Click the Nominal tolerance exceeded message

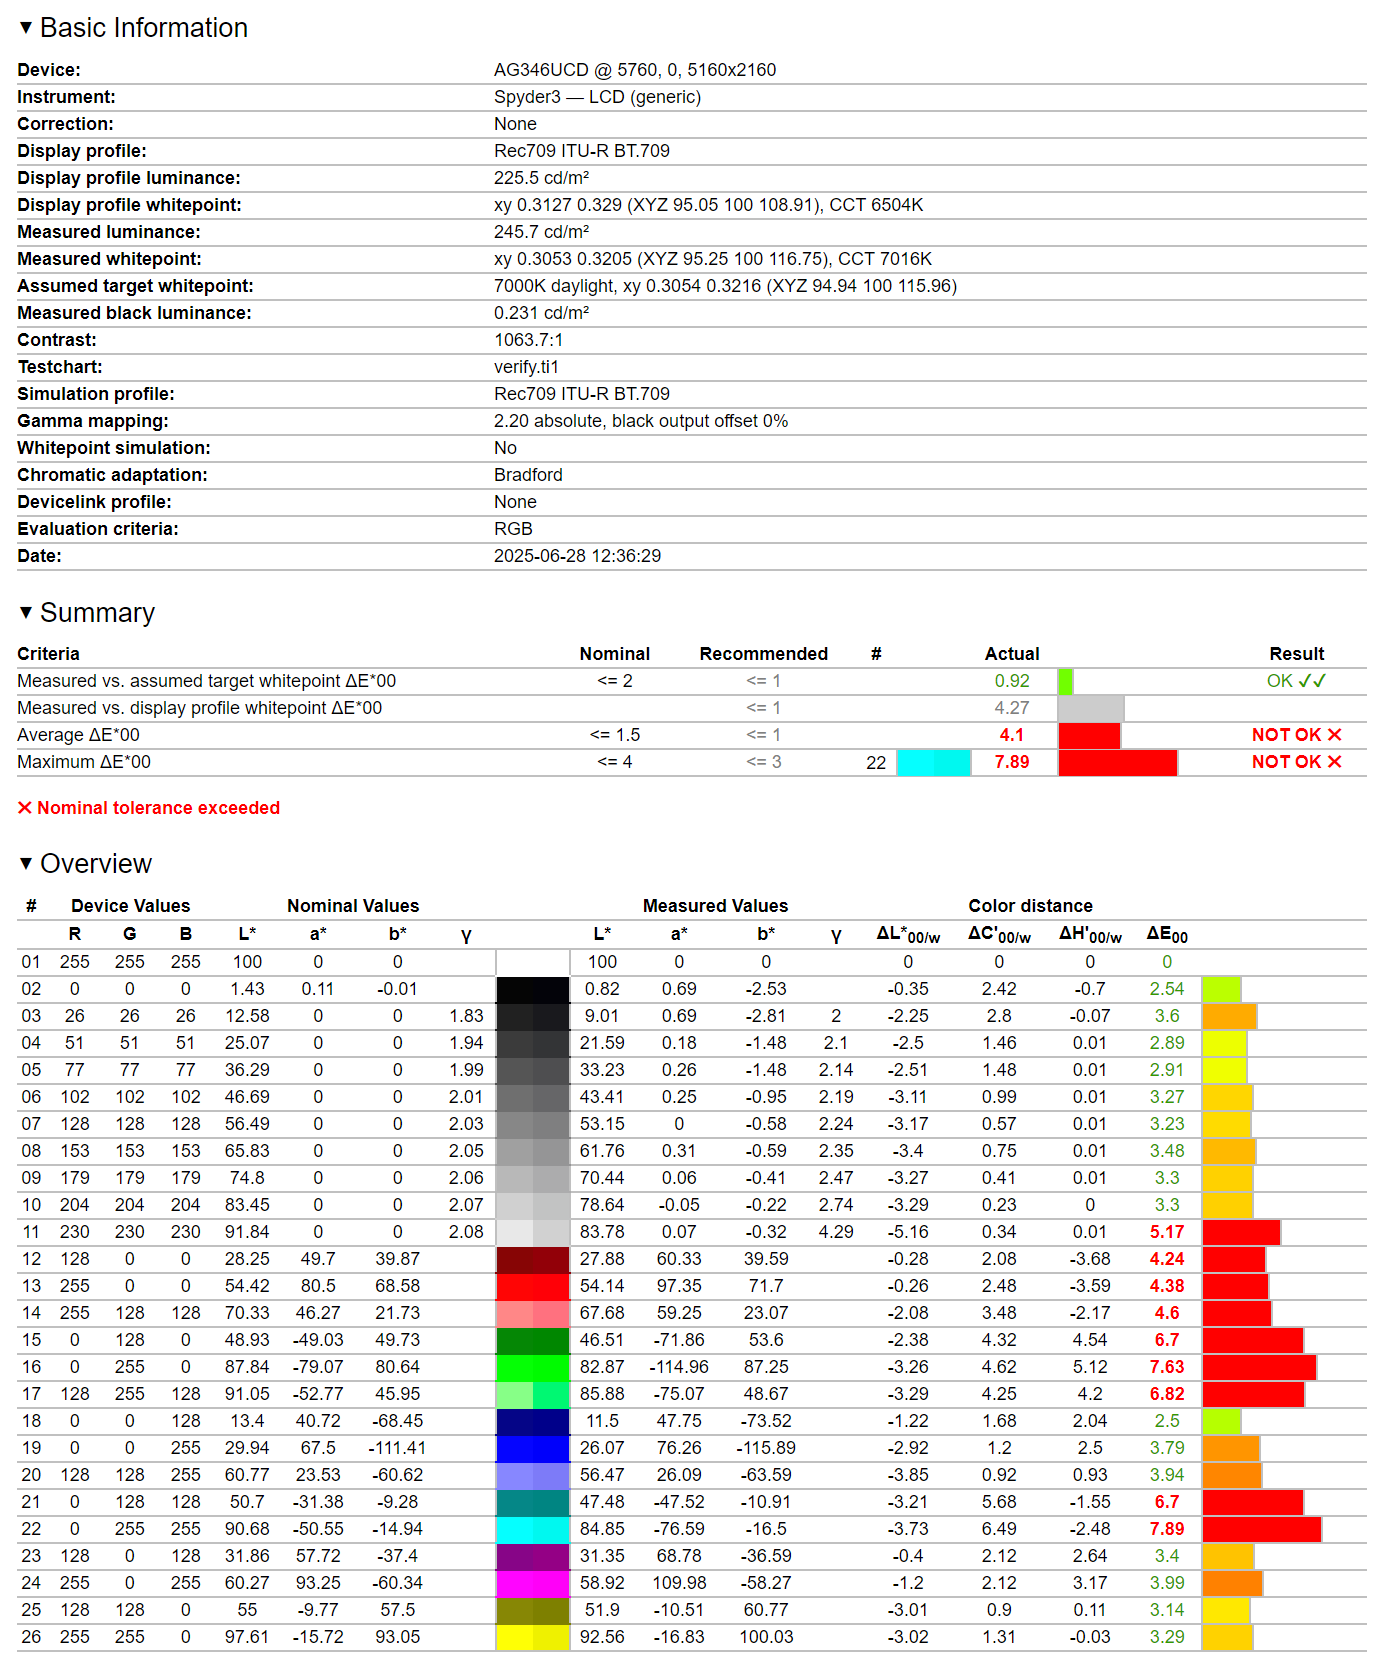(158, 808)
